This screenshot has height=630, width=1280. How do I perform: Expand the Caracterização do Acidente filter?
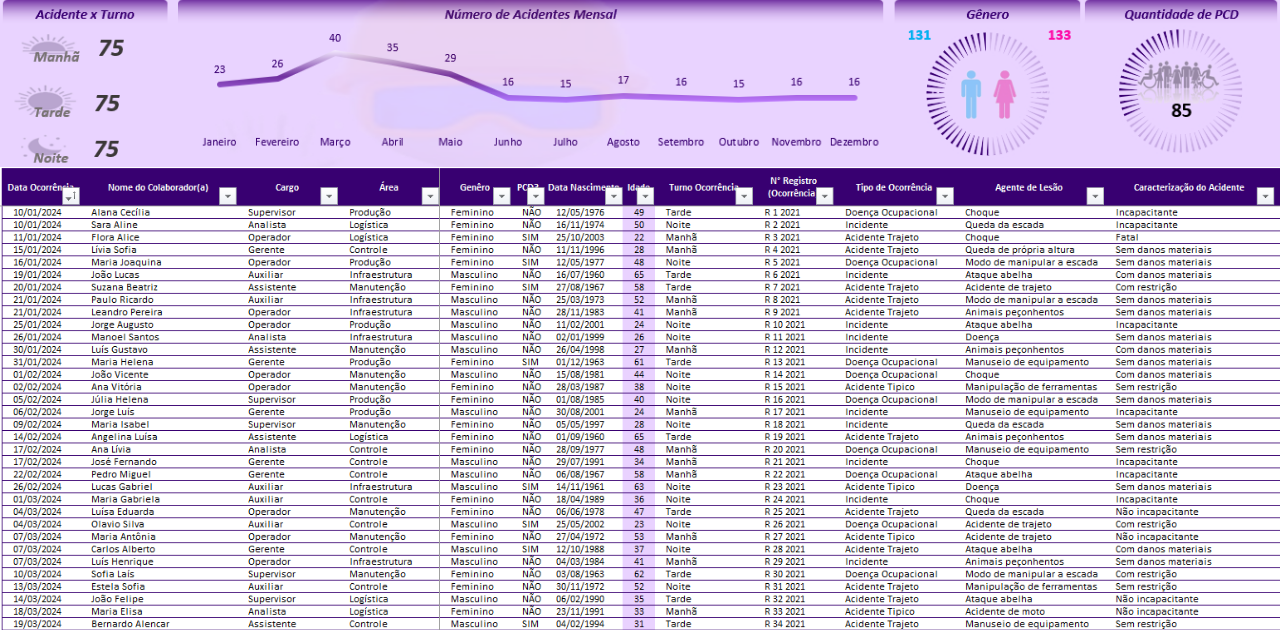[1264, 197]
